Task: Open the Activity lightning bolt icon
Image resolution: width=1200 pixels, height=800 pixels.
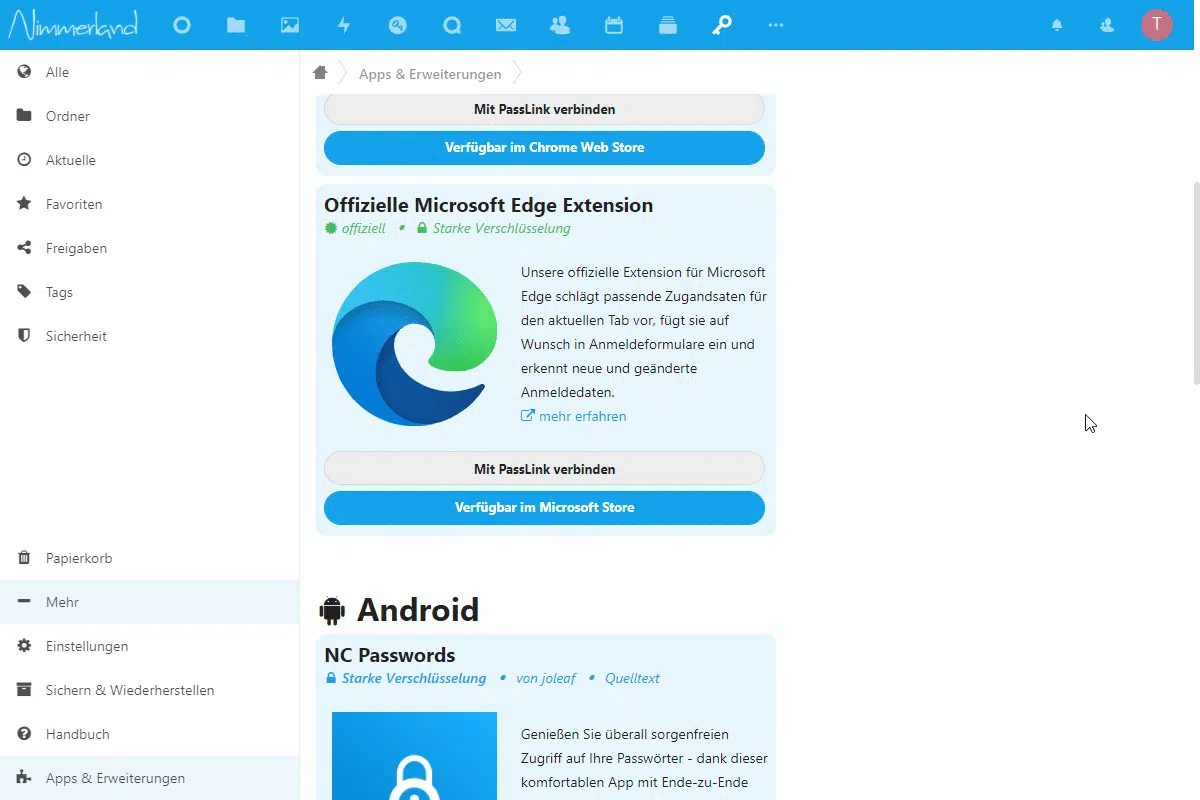Action: (x=344, y=25)
